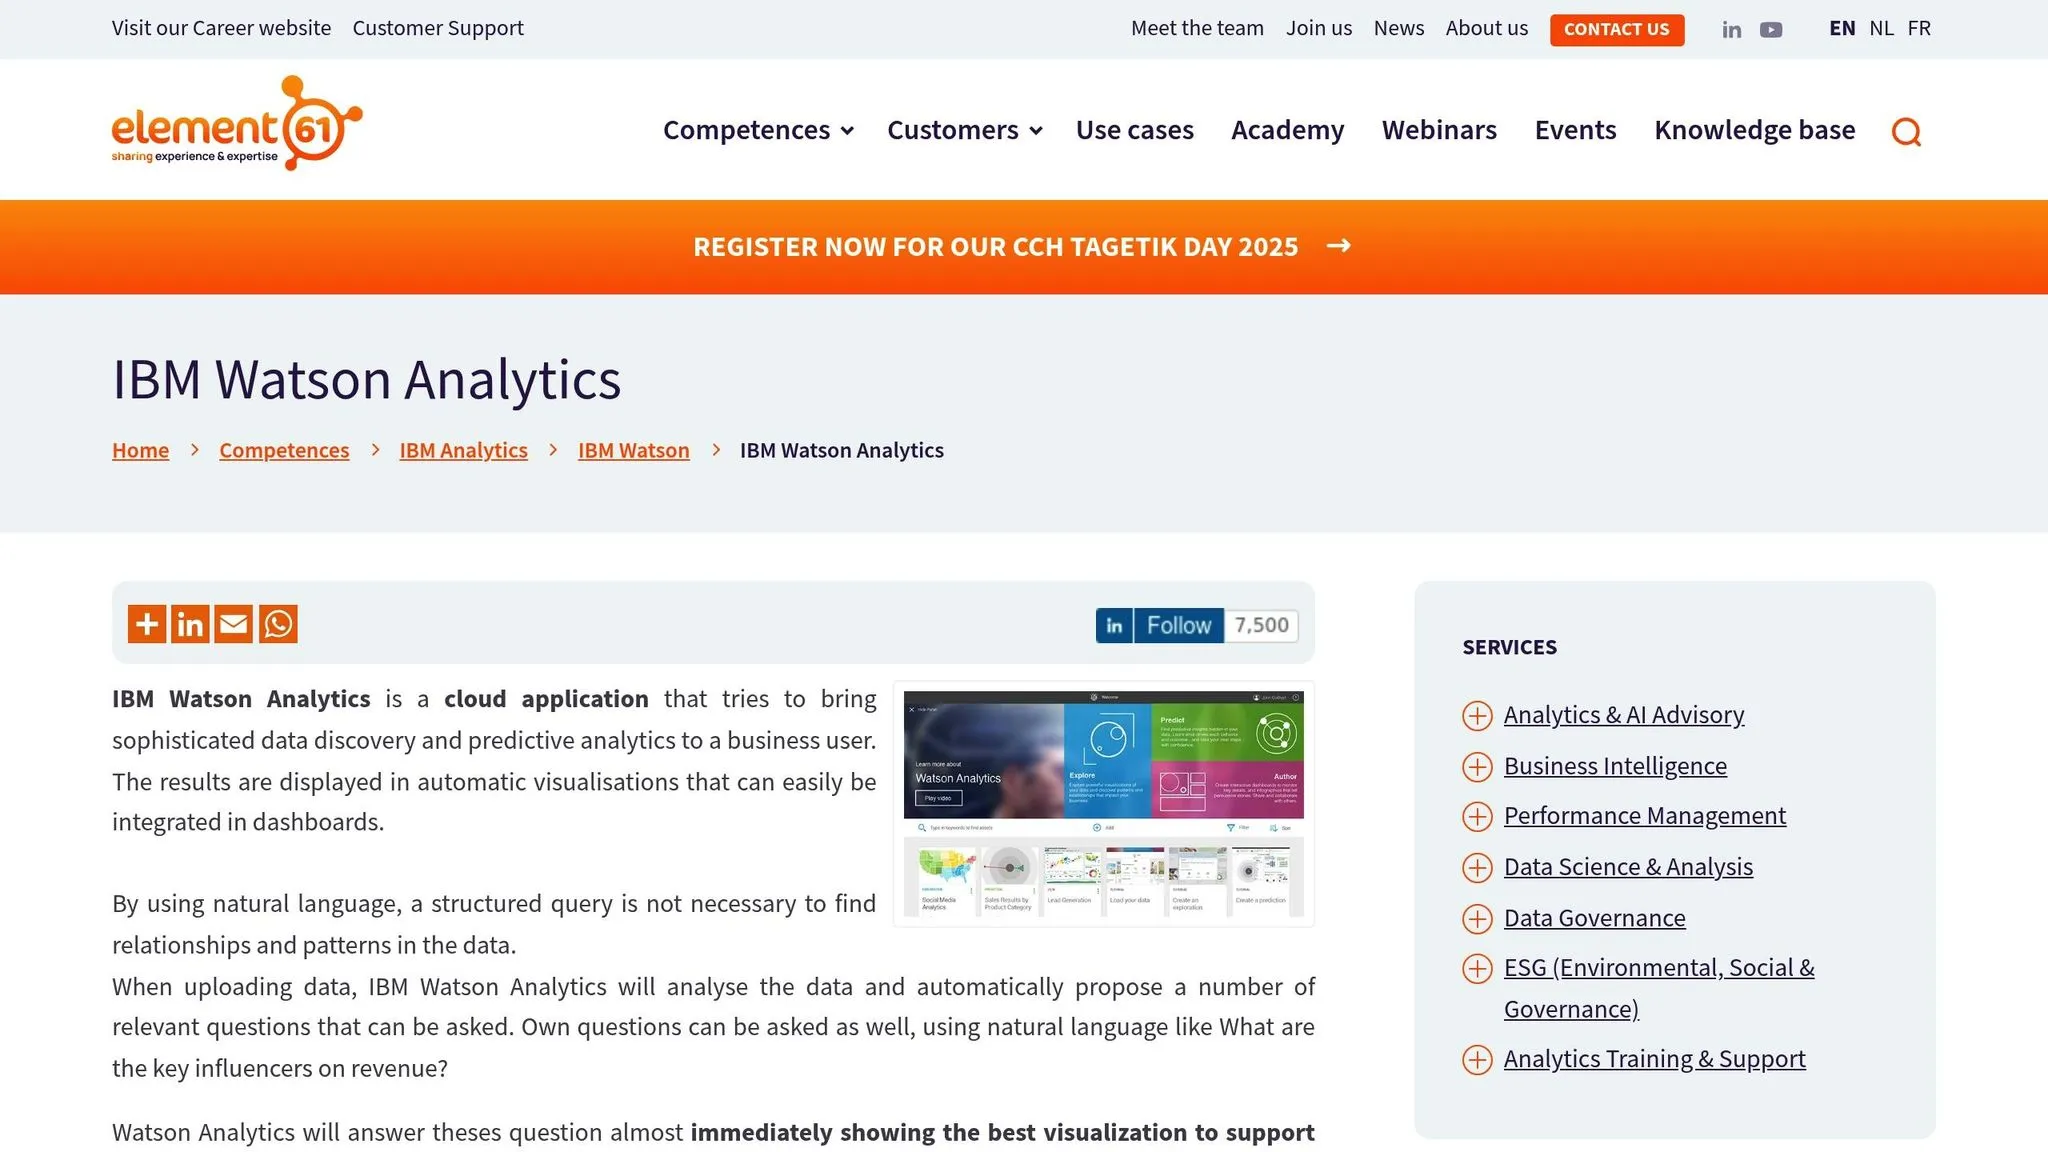Go to Home breadcrumb link
The width and height of the screenshot is (2048, 1152).
click(x=140, y=450)
